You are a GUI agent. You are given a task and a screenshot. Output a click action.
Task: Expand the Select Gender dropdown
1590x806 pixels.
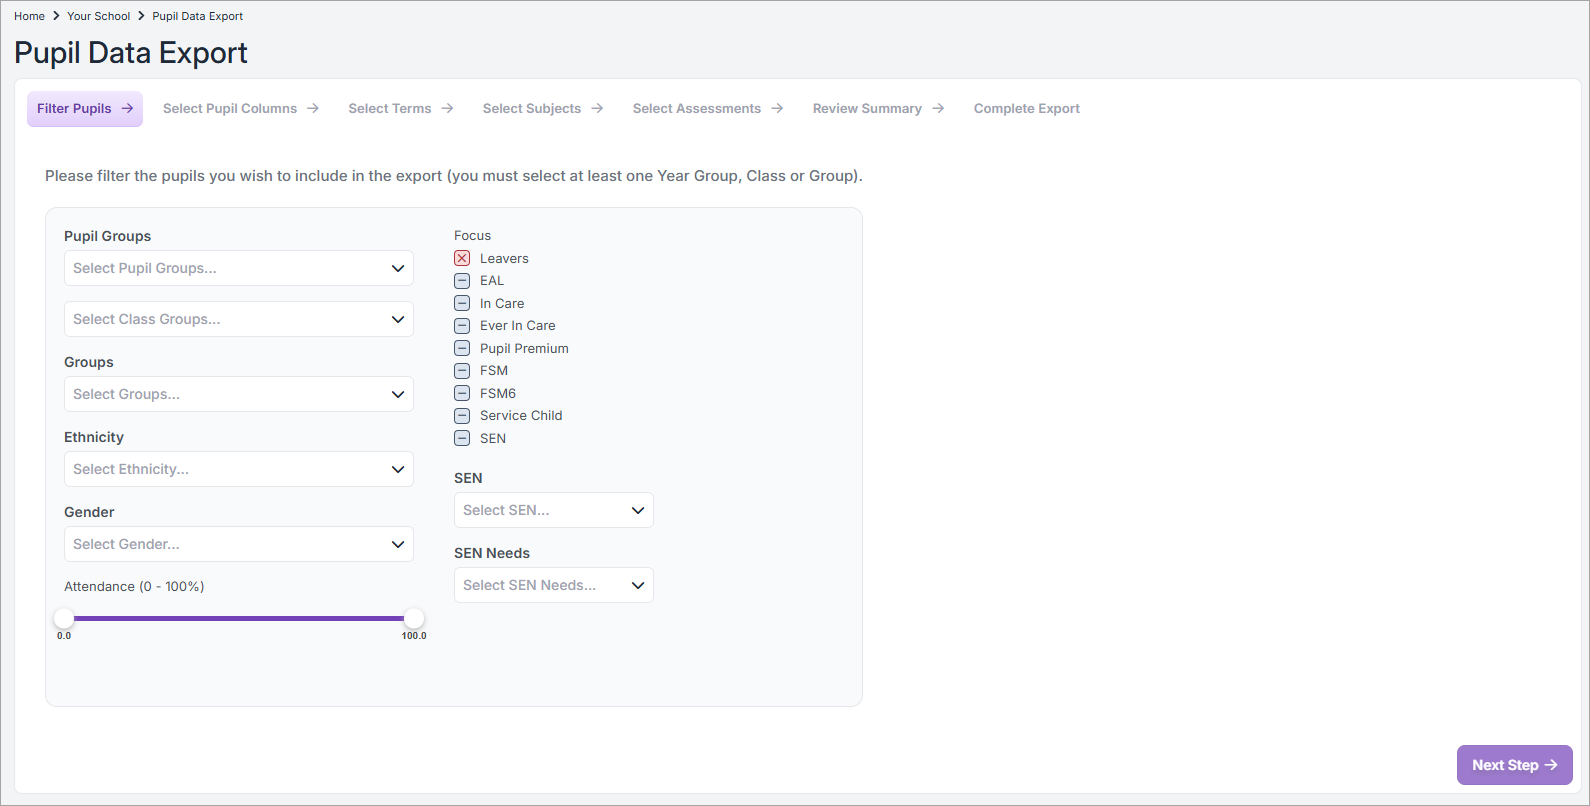pyautogui.click(x=238, y=544)
